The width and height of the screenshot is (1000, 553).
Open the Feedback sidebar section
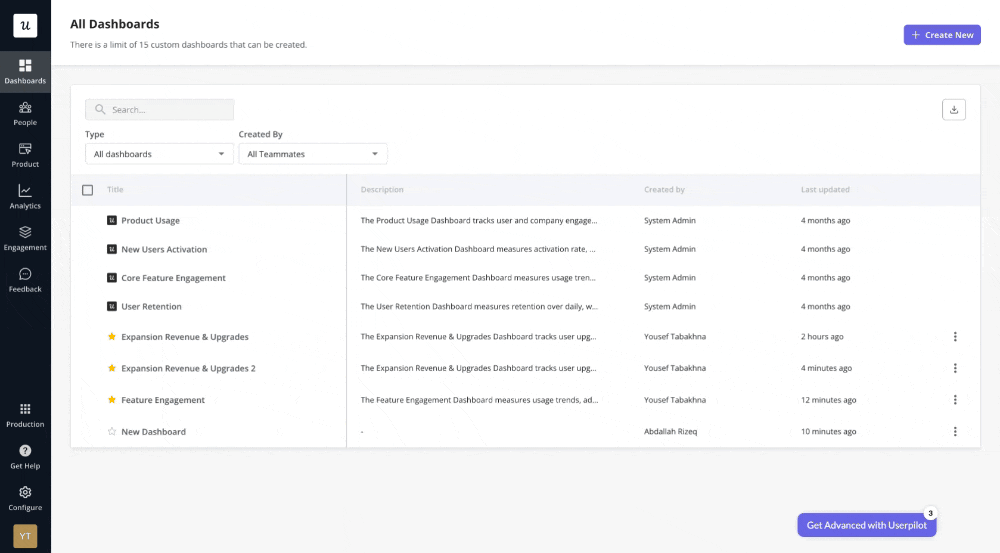(25, 280)
